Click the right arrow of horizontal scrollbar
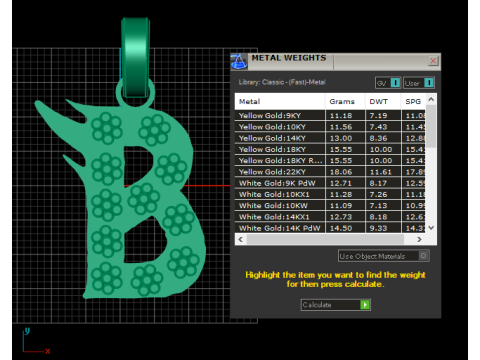The image size is (480, 360). [419, 239]
